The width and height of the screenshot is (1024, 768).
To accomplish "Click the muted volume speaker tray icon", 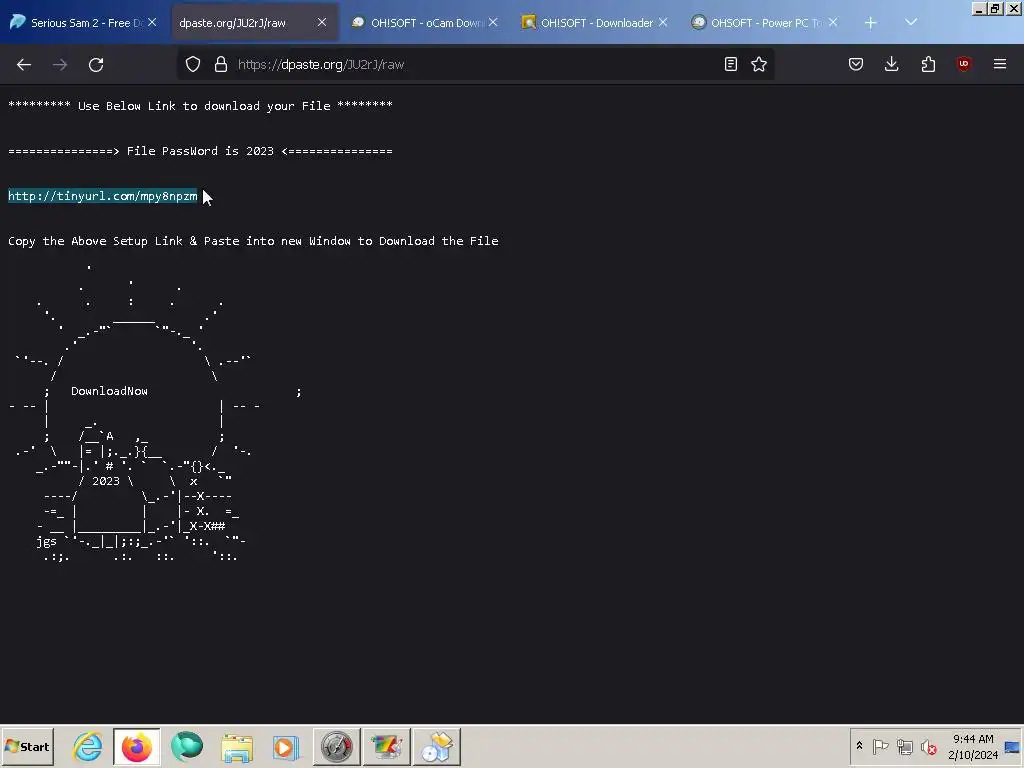I will tap(928, 746).
